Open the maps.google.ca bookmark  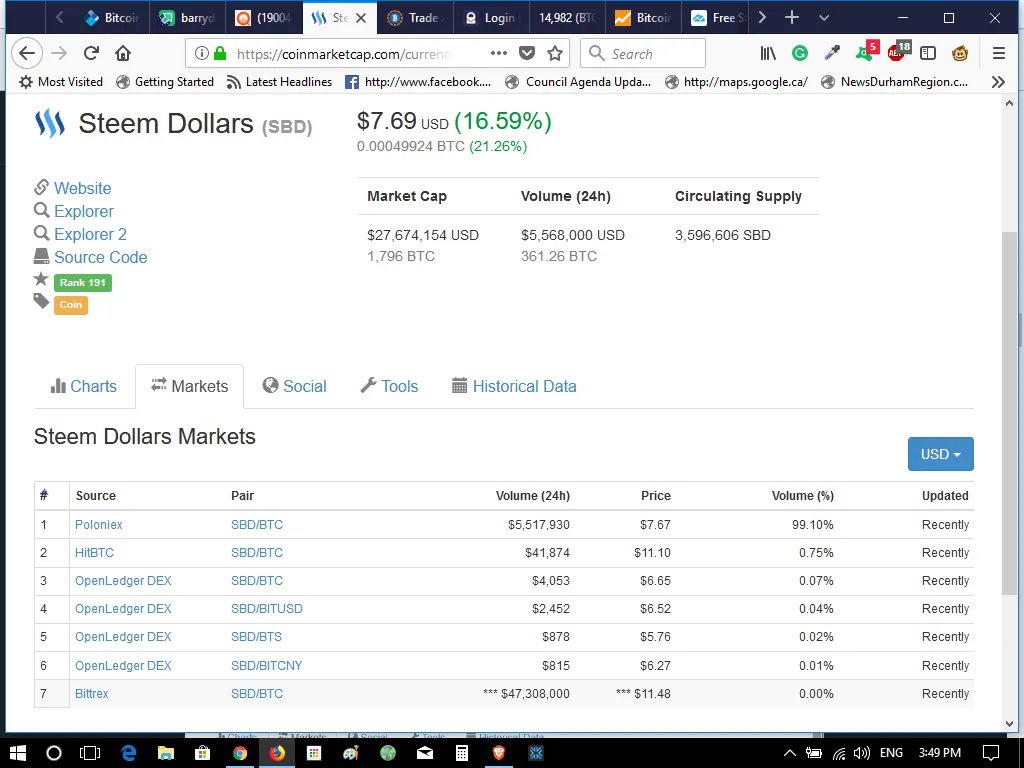[x=736, y=82]
